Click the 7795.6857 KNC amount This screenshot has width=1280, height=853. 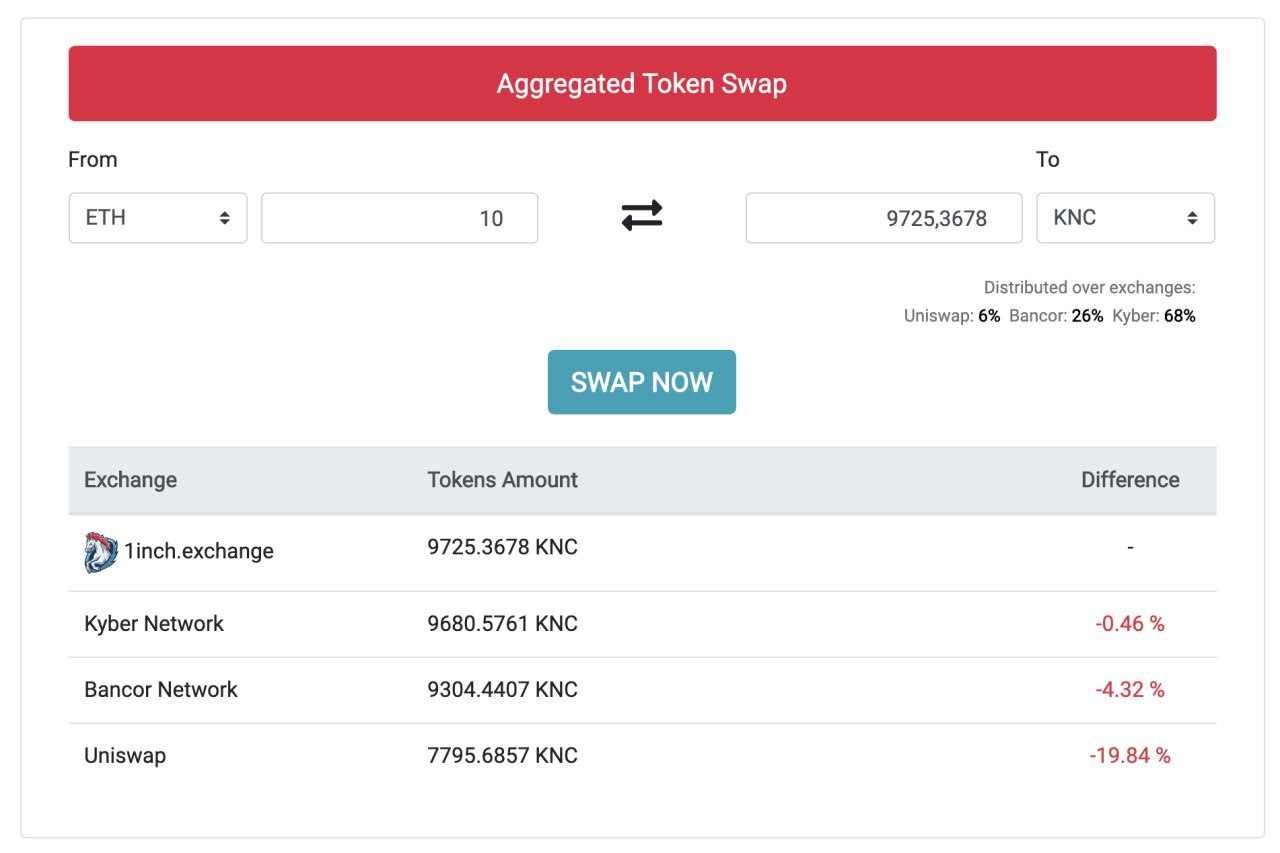point(503,756)
